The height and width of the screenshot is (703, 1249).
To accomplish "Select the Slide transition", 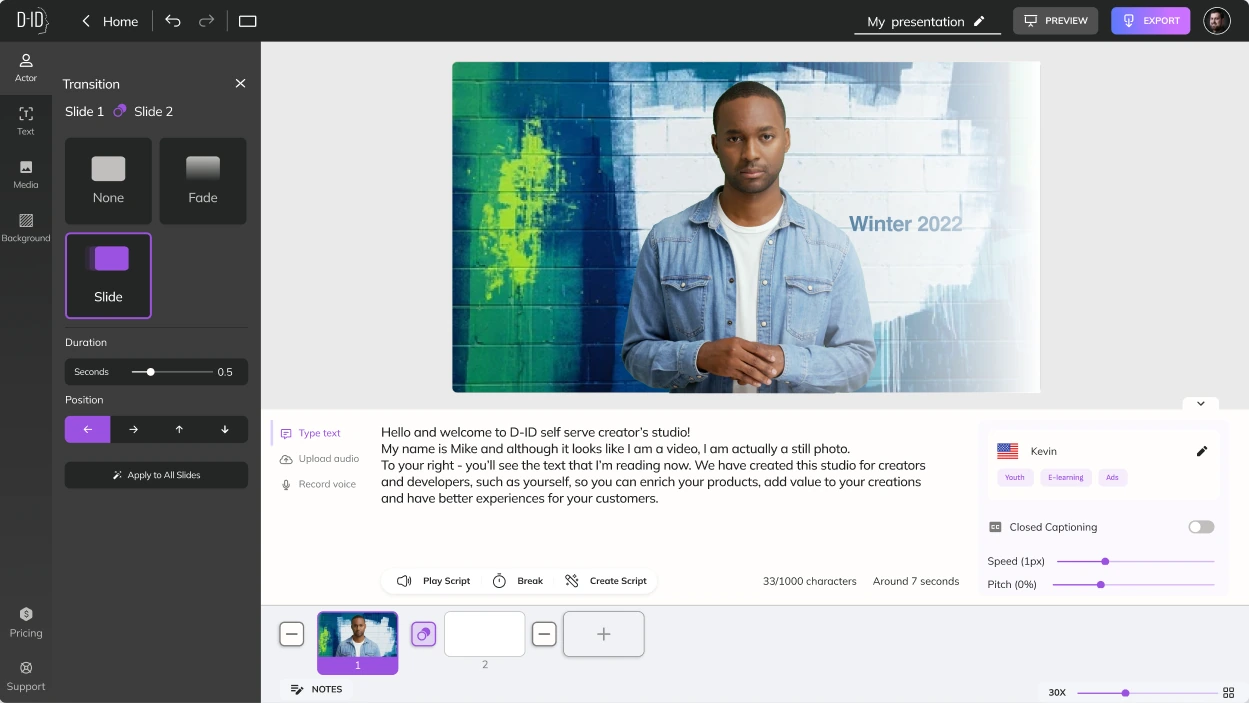I will click(108, 276).
